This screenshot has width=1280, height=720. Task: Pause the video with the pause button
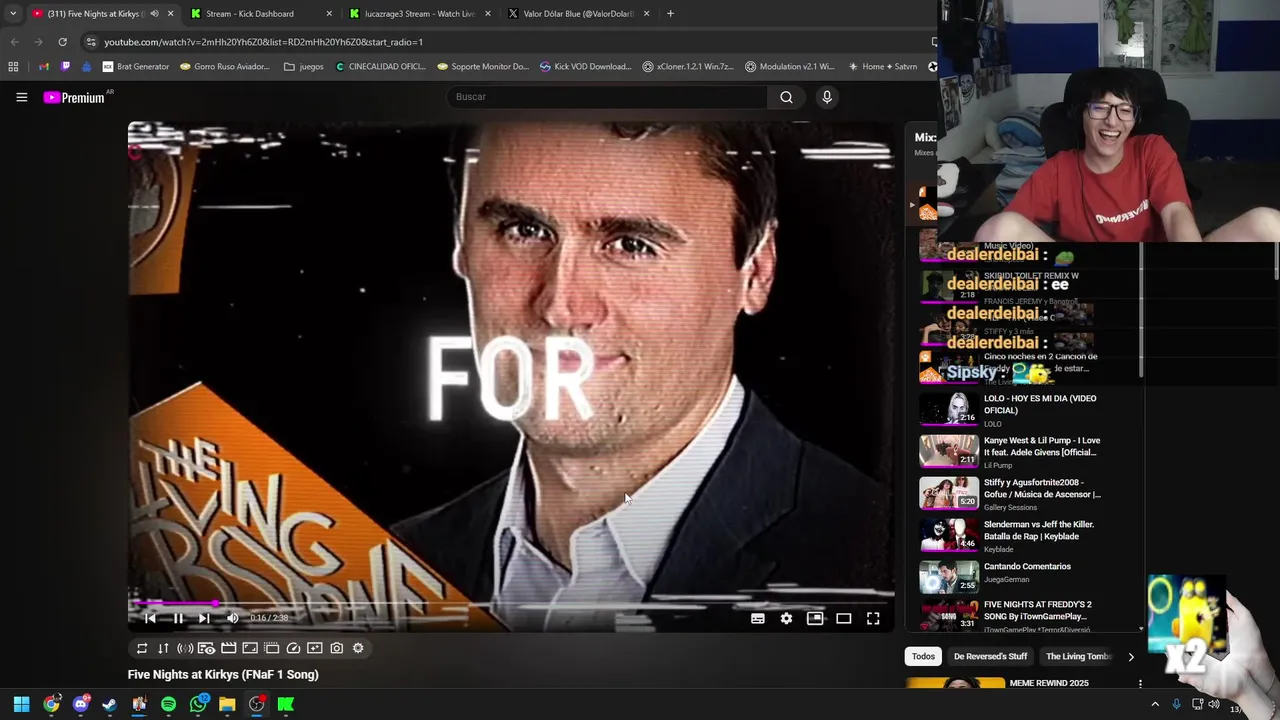tap(178, 618)
